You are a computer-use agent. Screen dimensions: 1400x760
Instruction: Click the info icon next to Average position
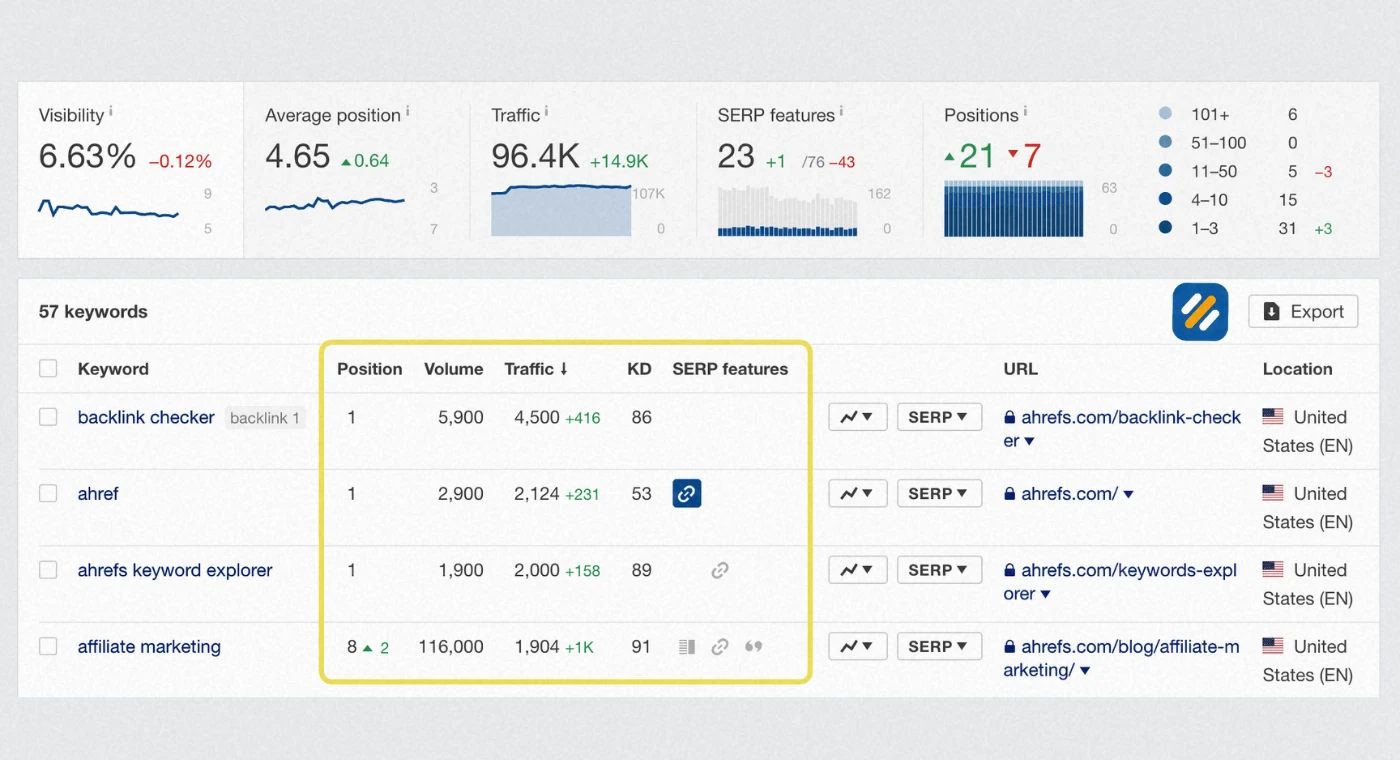[x=407, y=110]
